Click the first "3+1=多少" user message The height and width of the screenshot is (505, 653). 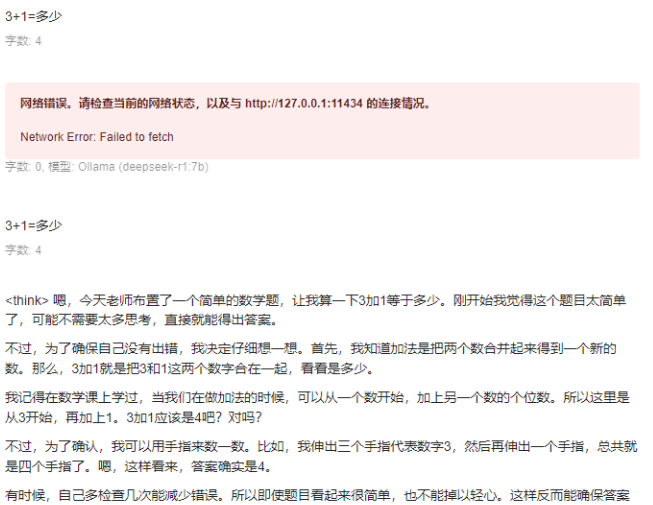point(33,16)
